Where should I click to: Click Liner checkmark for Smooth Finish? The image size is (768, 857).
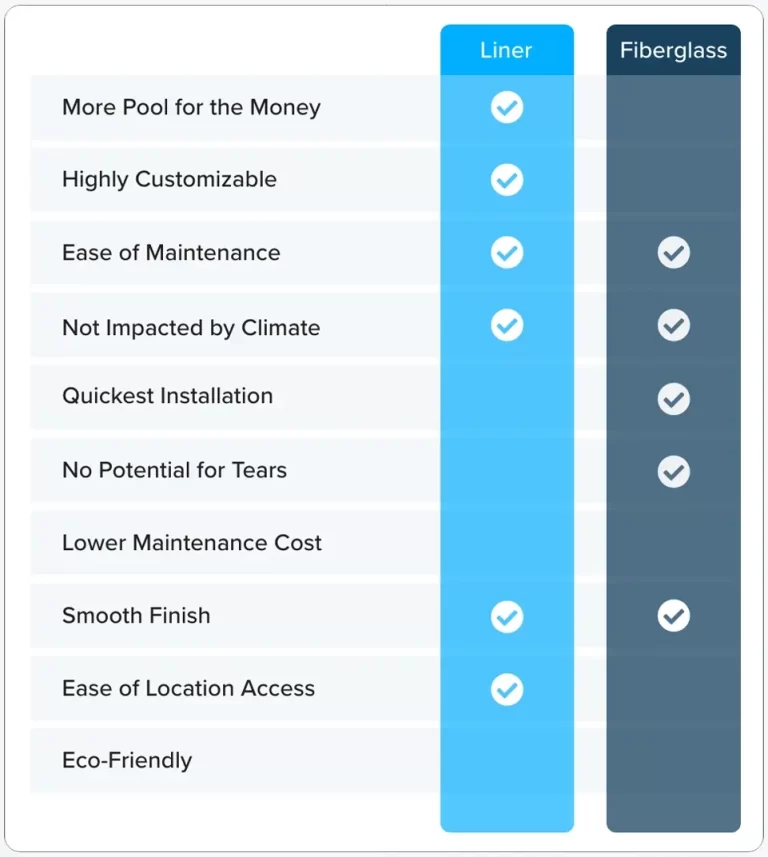tap(507, 617)
